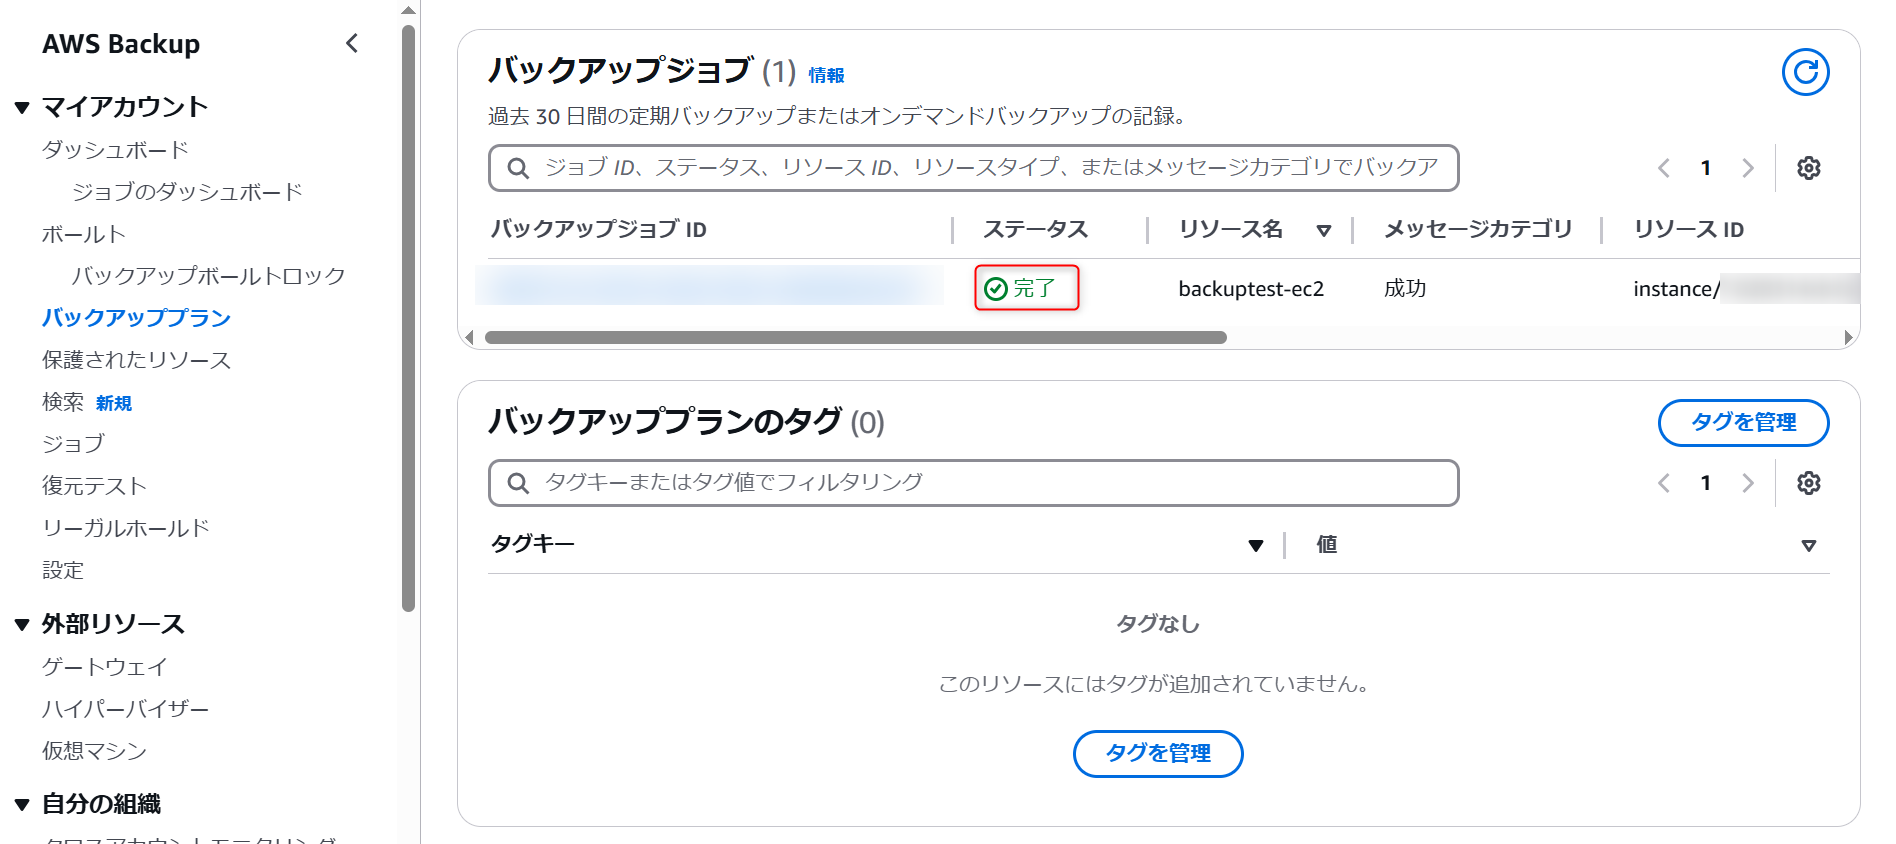This screenshot has height=844, width=1896.
Task: Go to previous page of tags
Action: (x=1664, y=483)
